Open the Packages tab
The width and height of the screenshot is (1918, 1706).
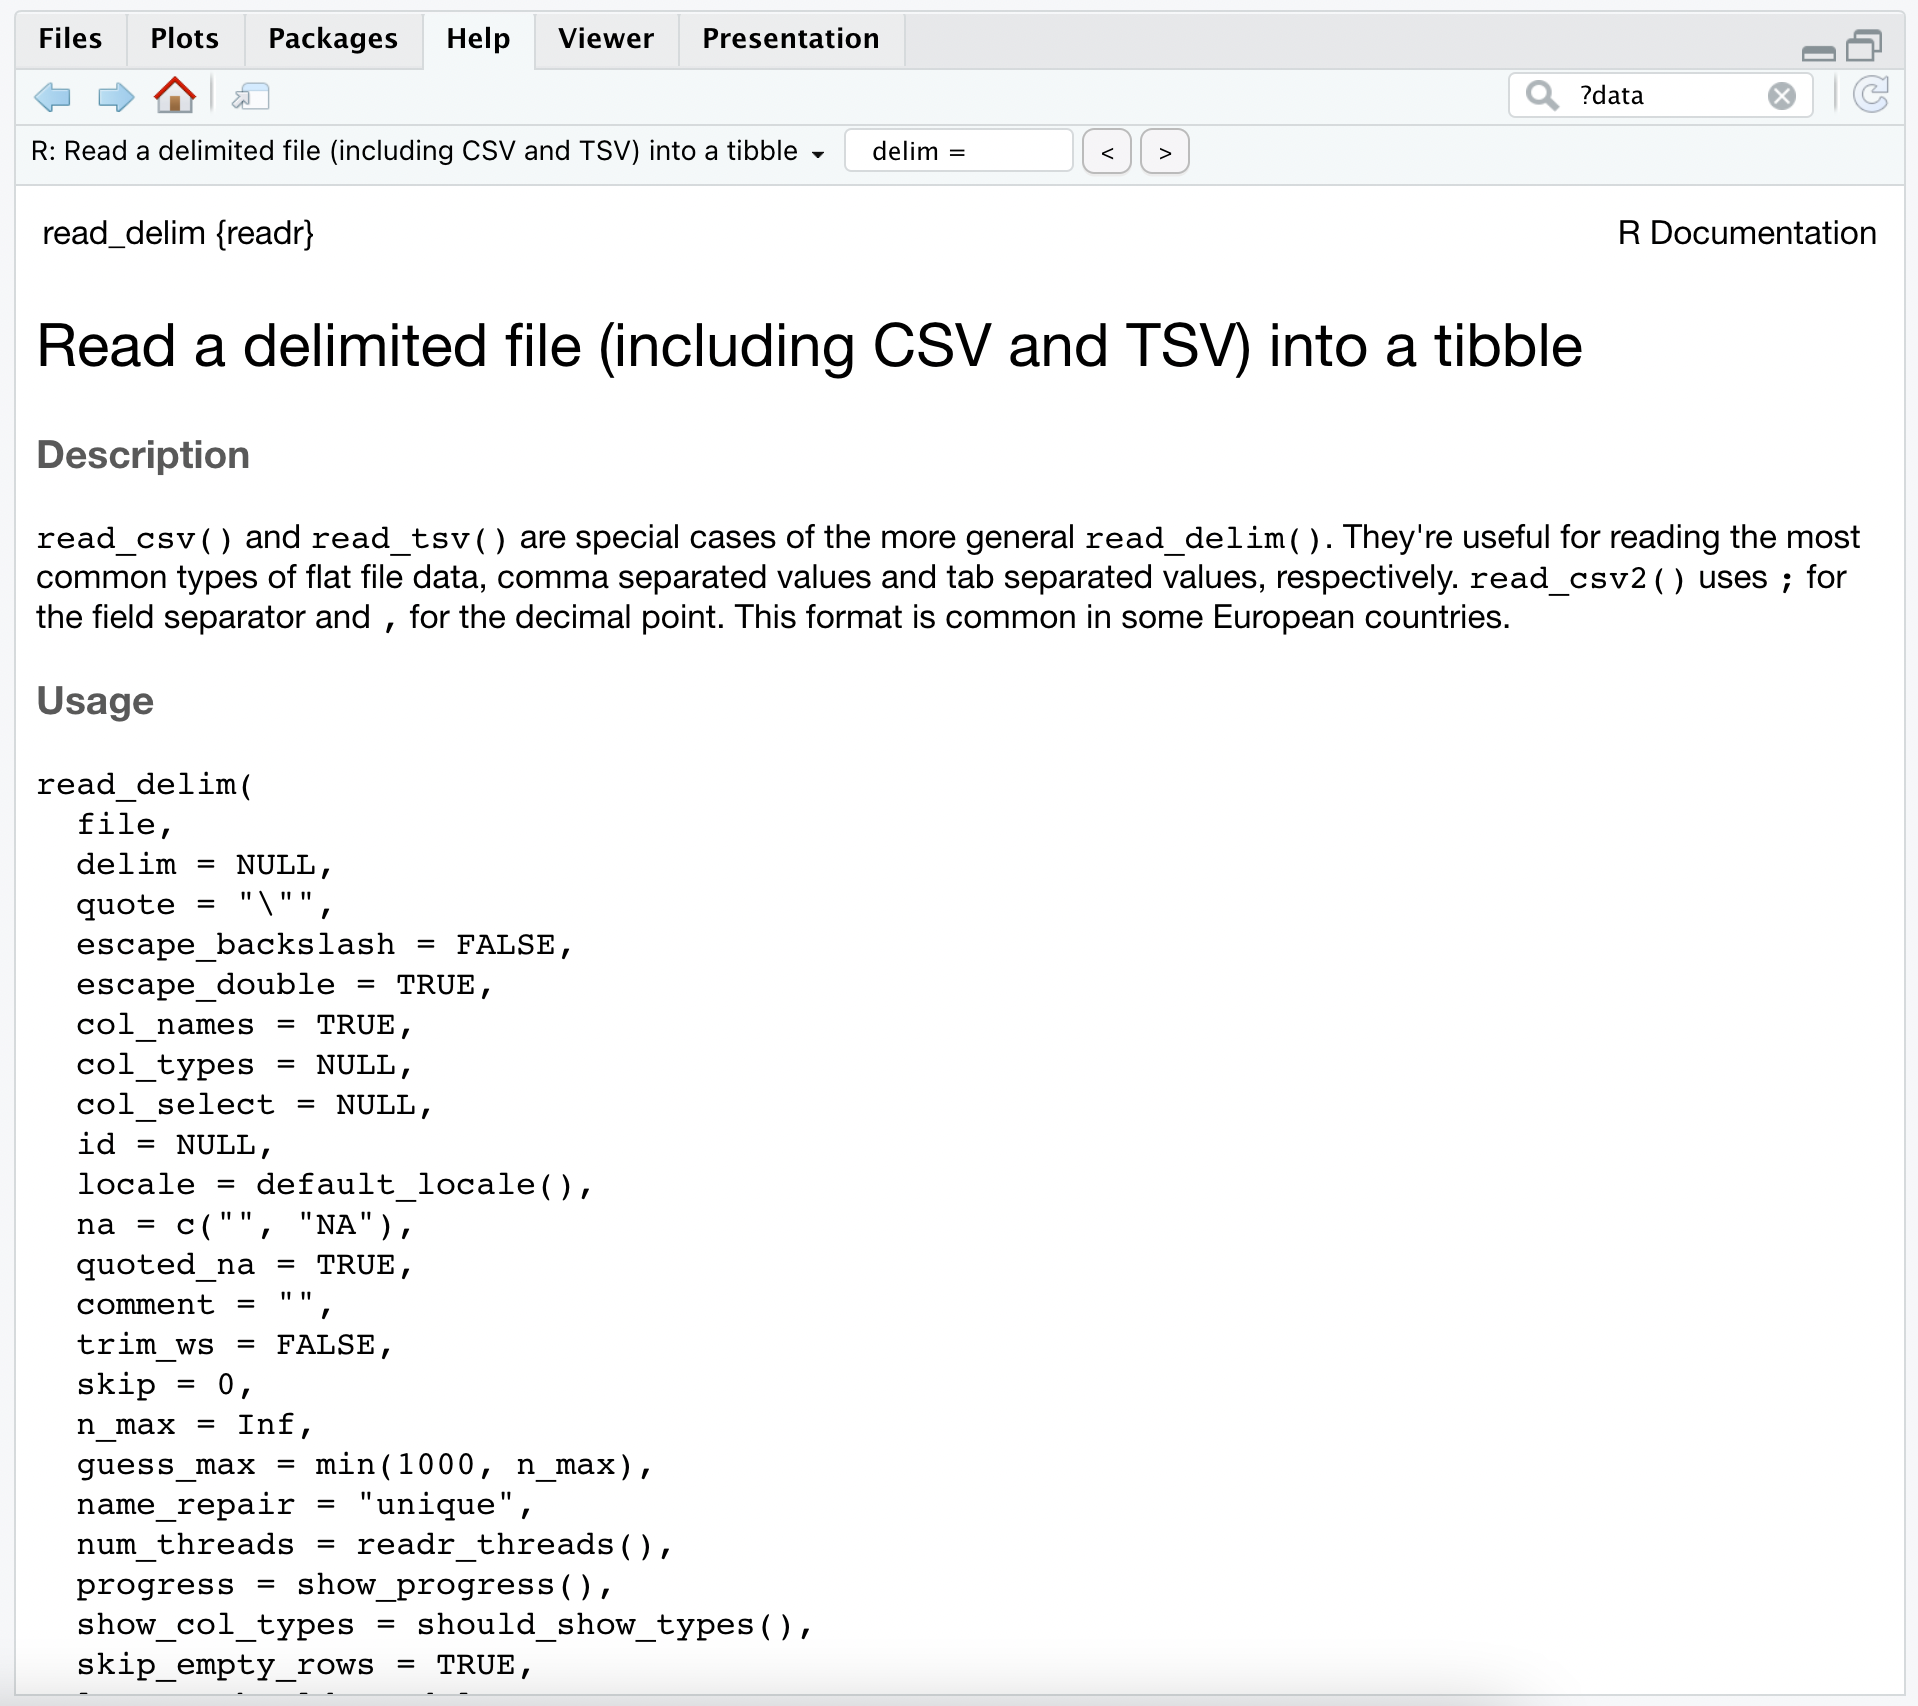click(x=332, y=39)
